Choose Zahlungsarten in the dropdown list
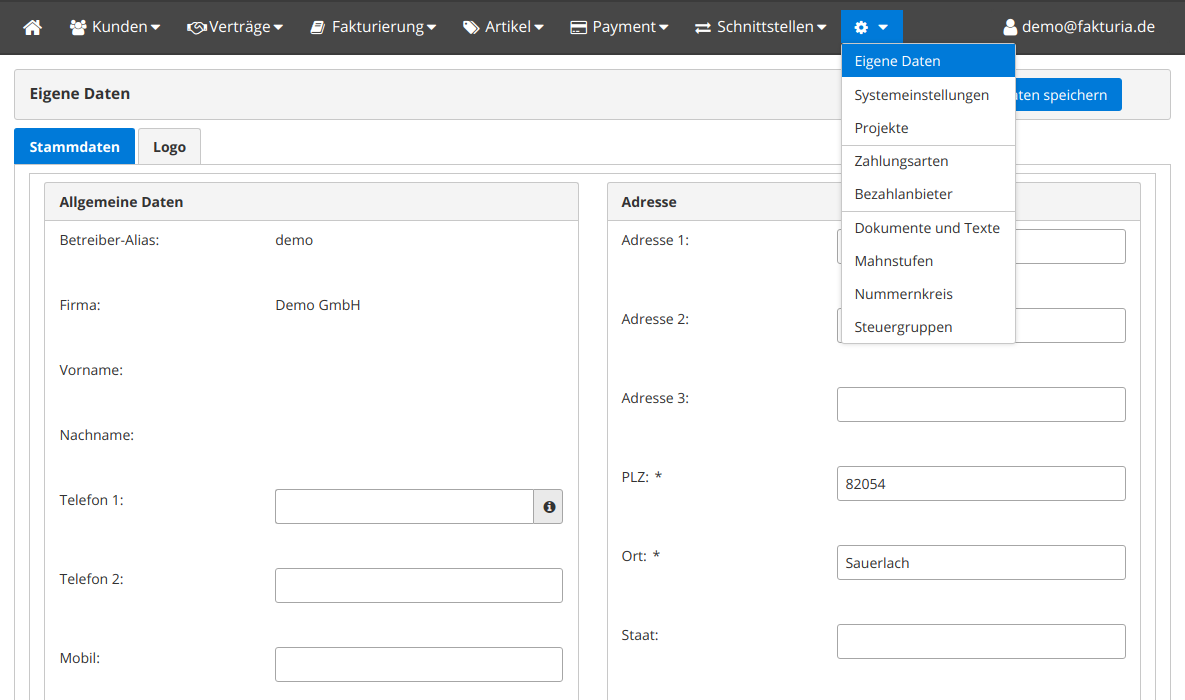The height and width of the screenshot is (700, 1185). 901,161
